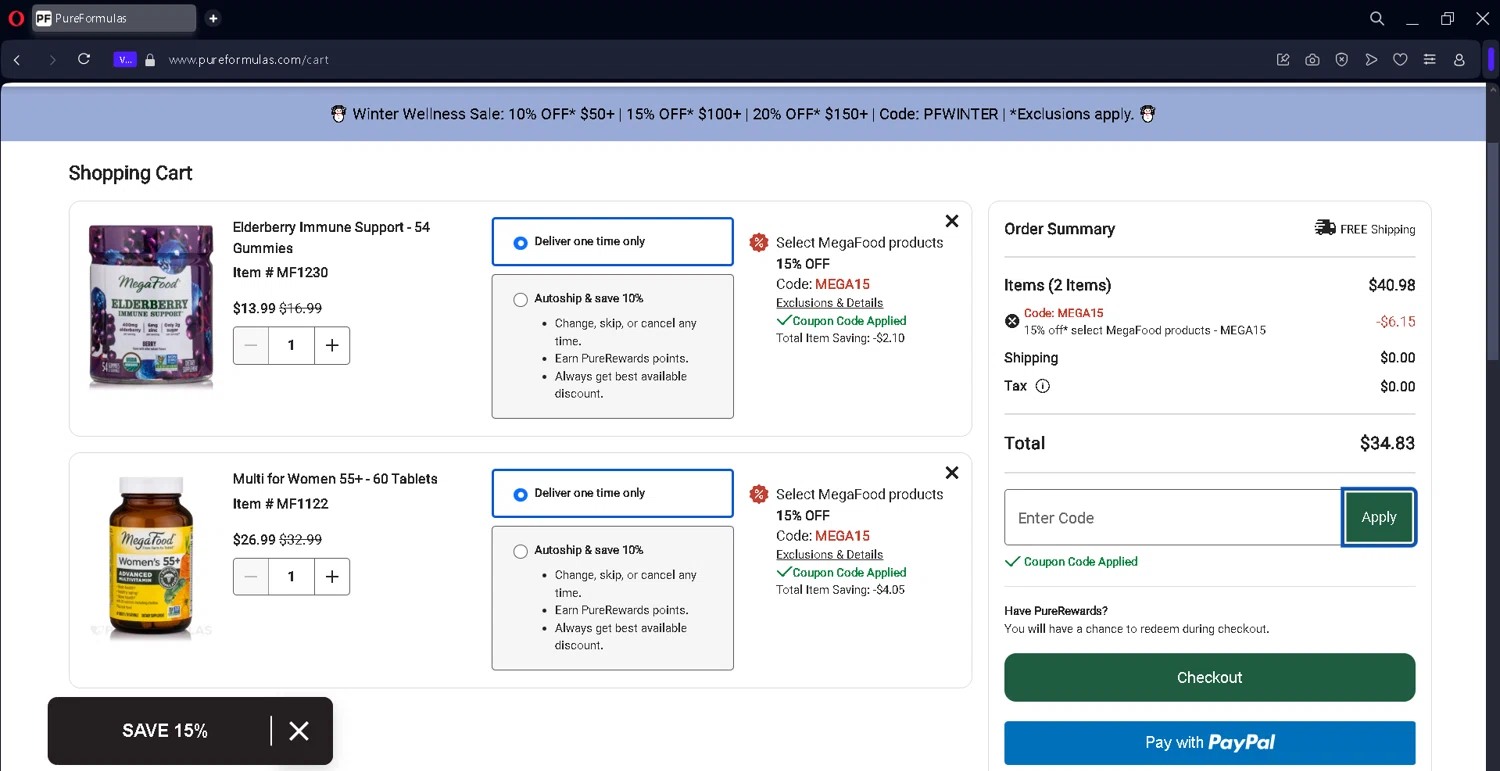Remove Multi for Women 55+ from cart
Image resolution: width=1500 pixels, height=771 pixels.
pos(951,473)
